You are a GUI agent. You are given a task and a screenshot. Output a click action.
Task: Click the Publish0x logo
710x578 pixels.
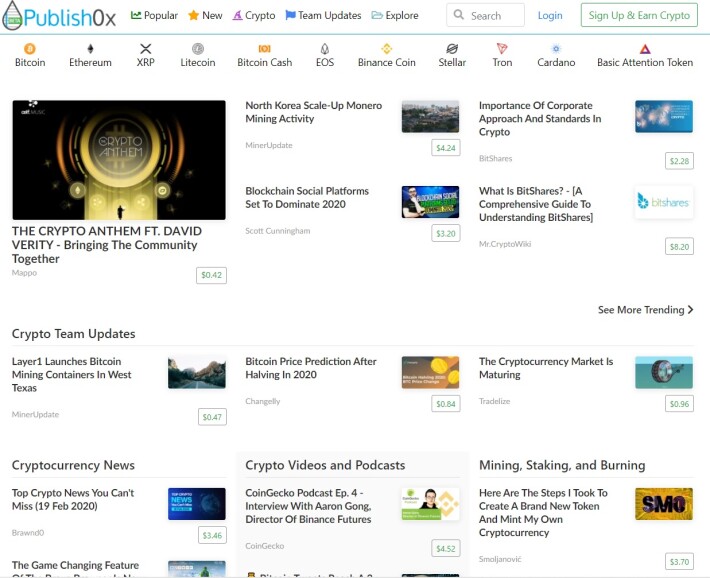tap(59, 16)
